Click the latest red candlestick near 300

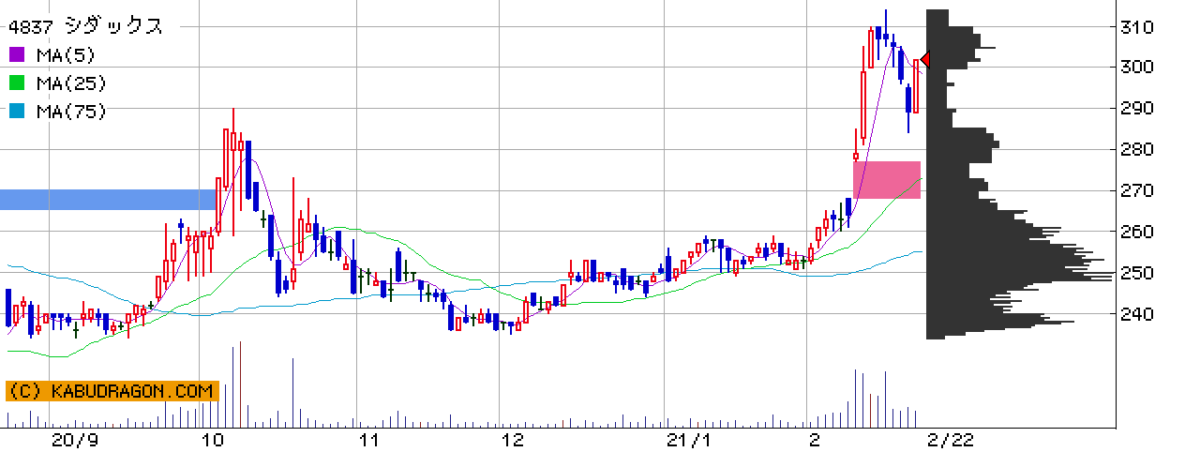(916, 86)
